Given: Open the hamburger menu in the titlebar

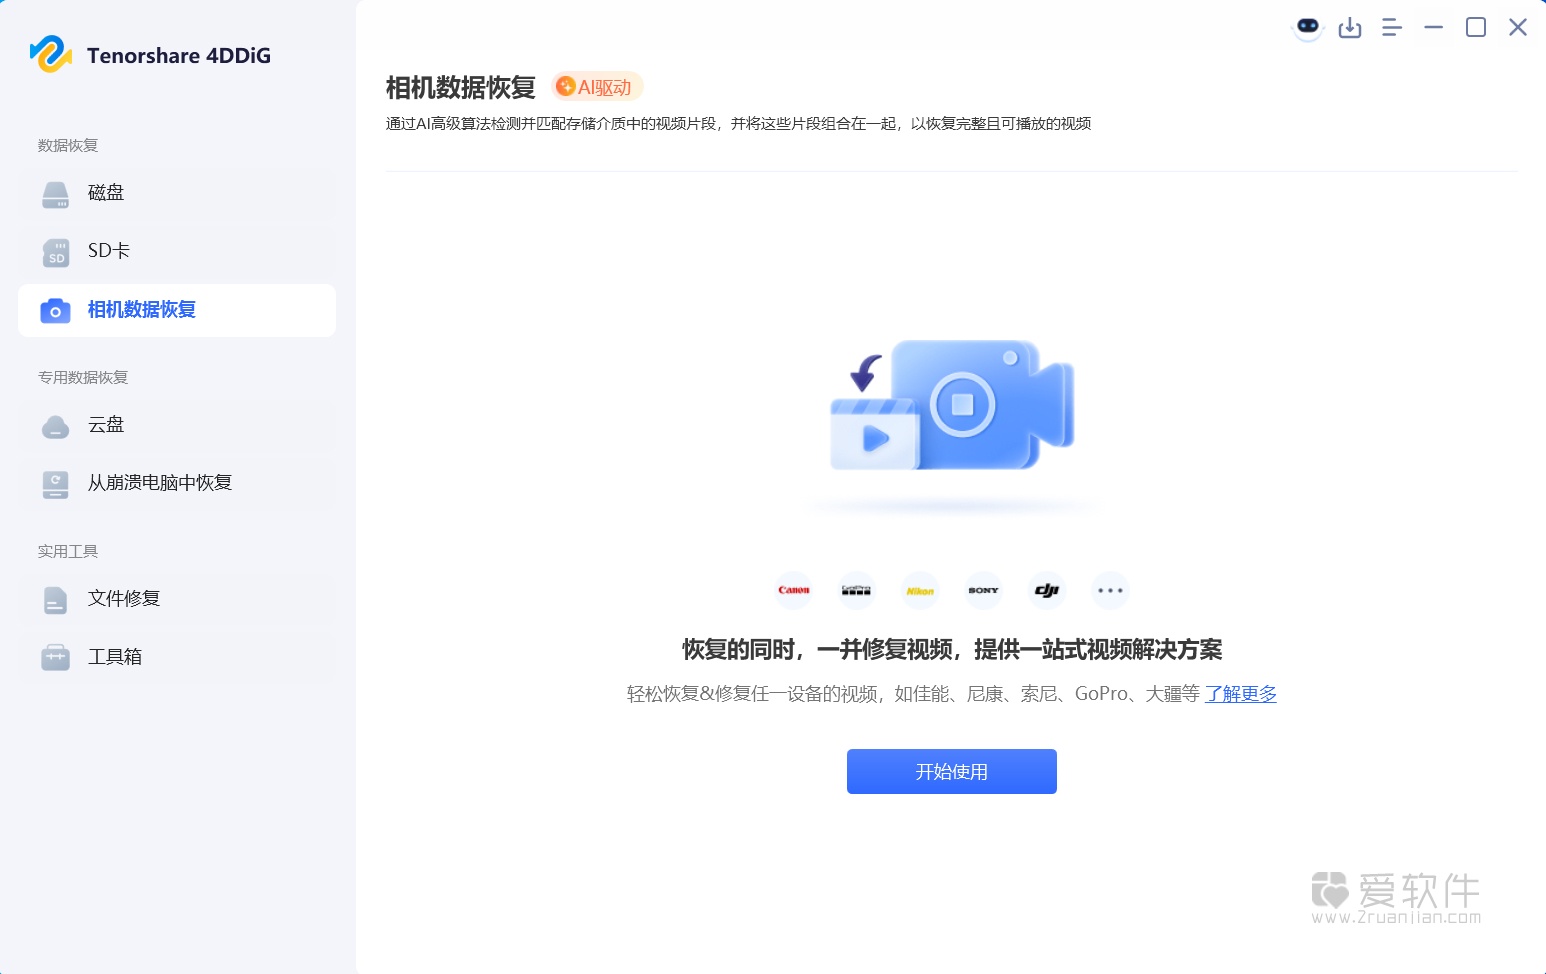Looking at the screenshot, I should tap(1391, 27).
